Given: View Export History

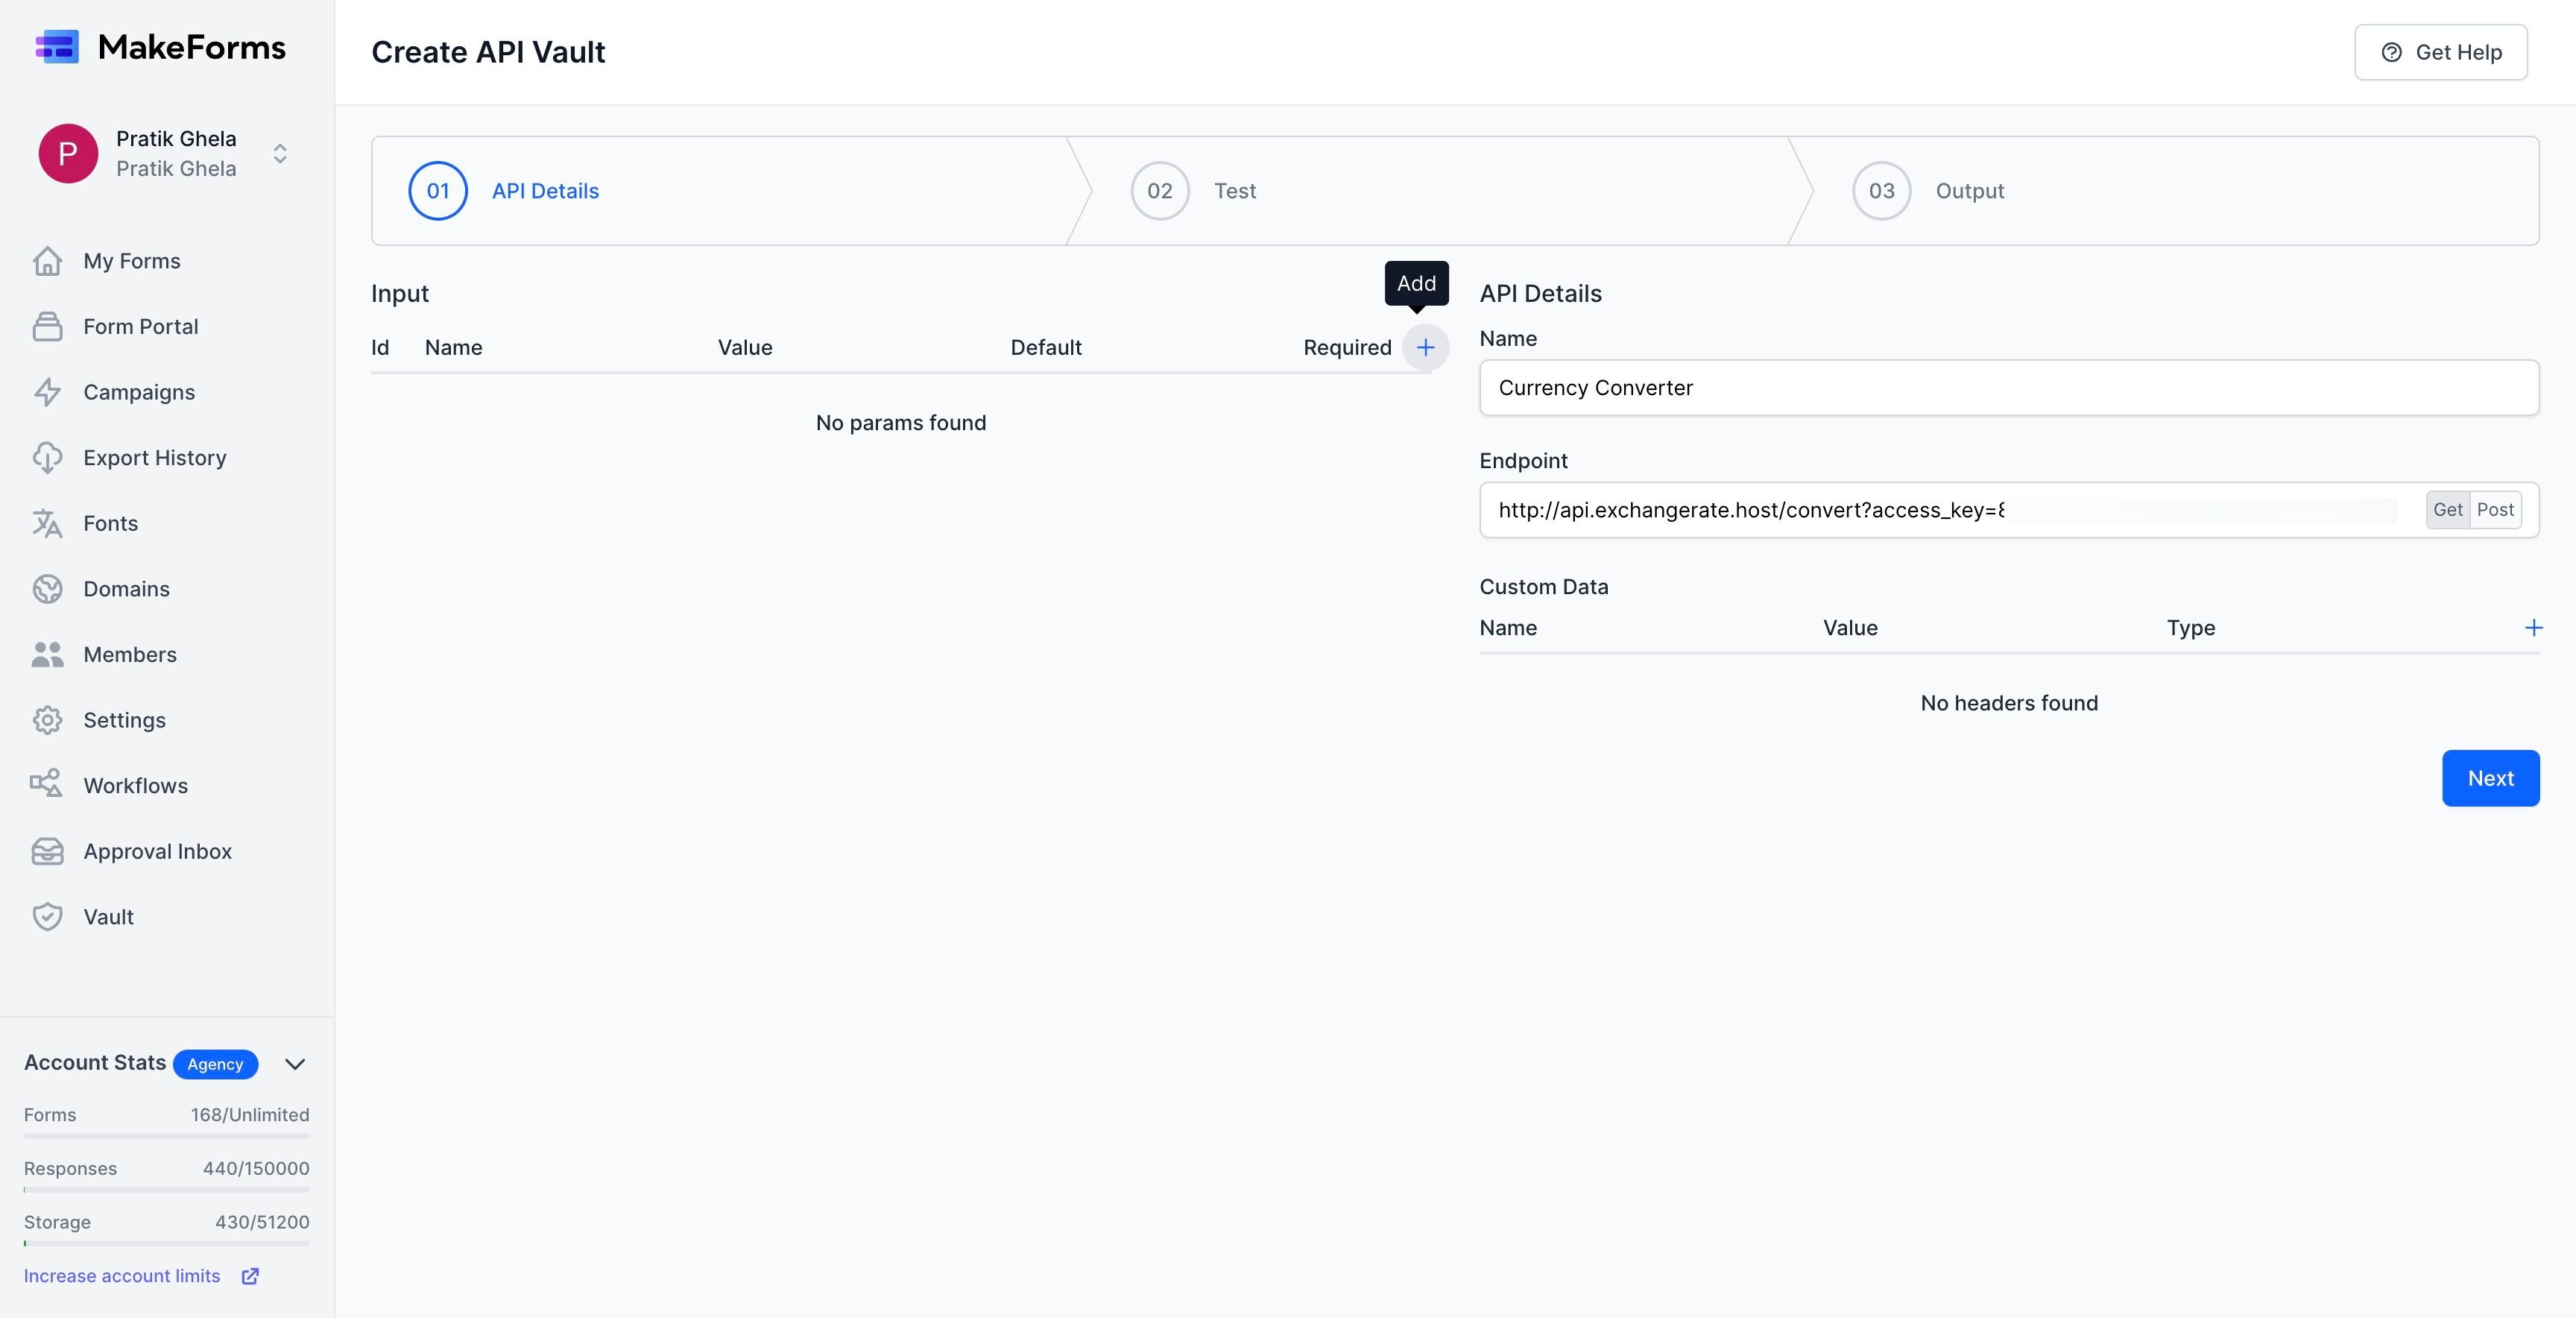Looking at the screenshot, I should 155,457.
